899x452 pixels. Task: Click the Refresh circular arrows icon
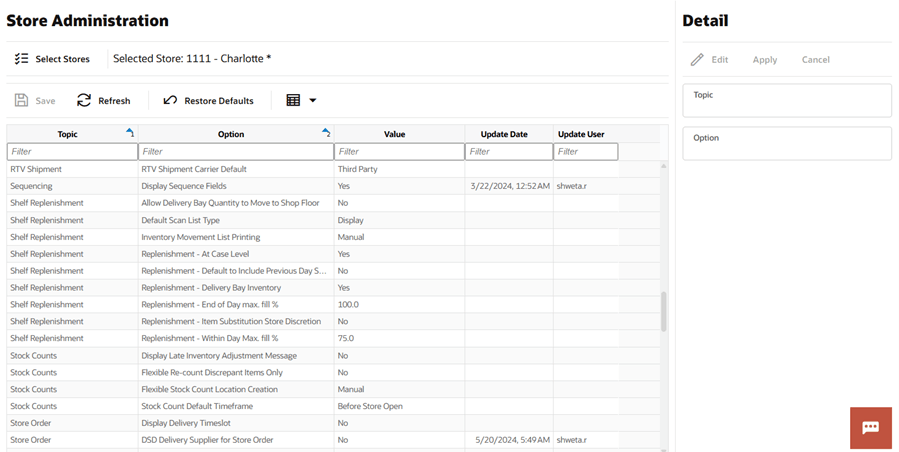pos(84,100)
